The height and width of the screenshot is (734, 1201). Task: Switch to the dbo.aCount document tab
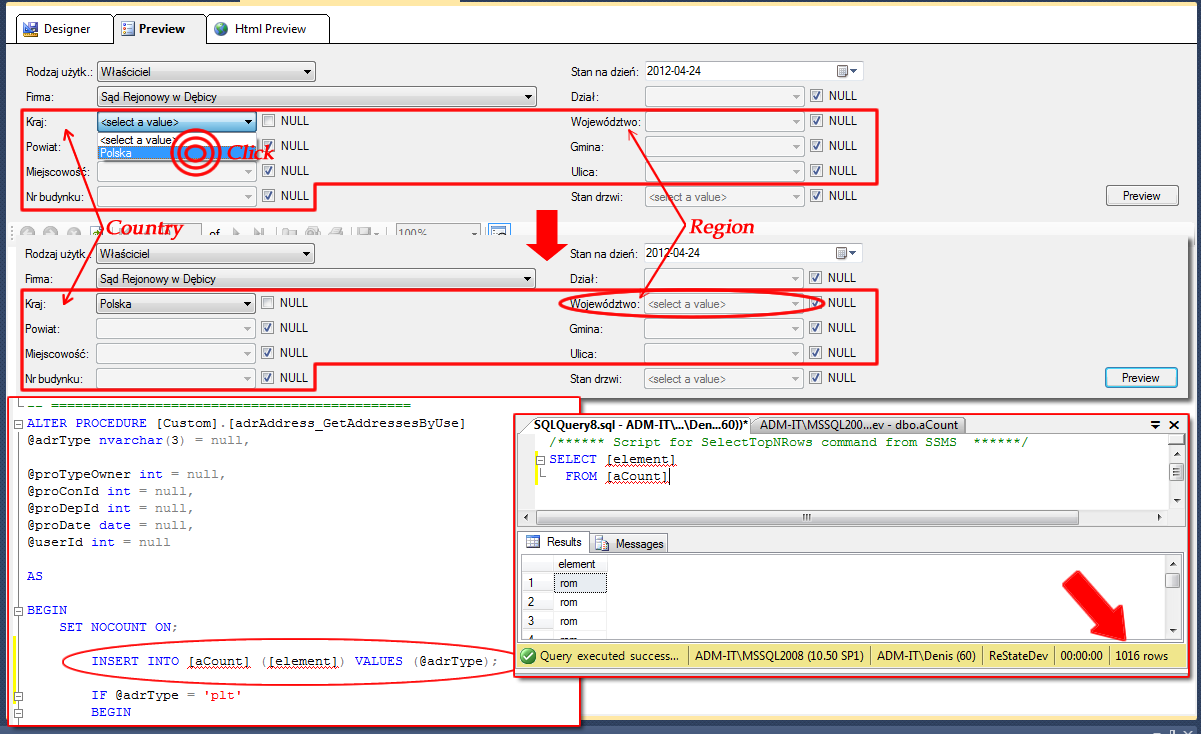[x=859, y=424]
